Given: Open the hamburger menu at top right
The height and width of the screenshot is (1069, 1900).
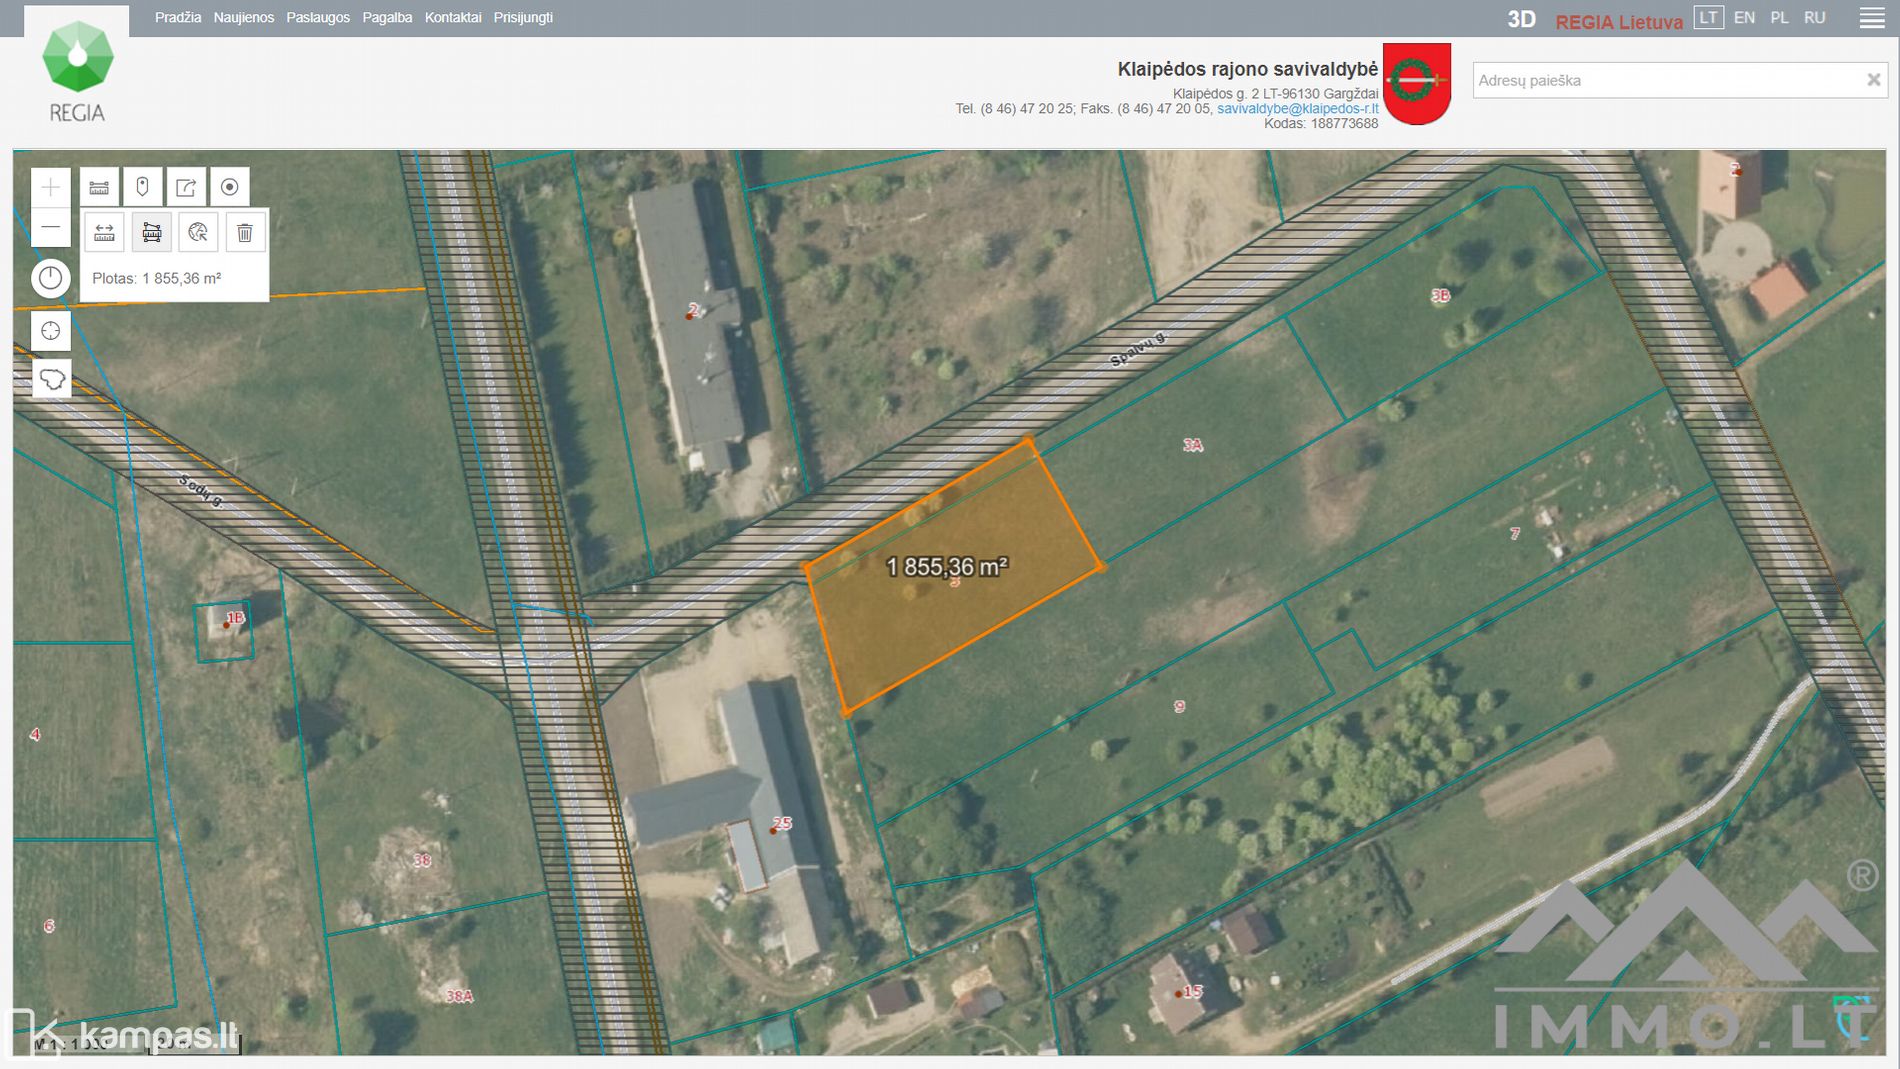Looking at the screenshot, I should point(1871,18).
